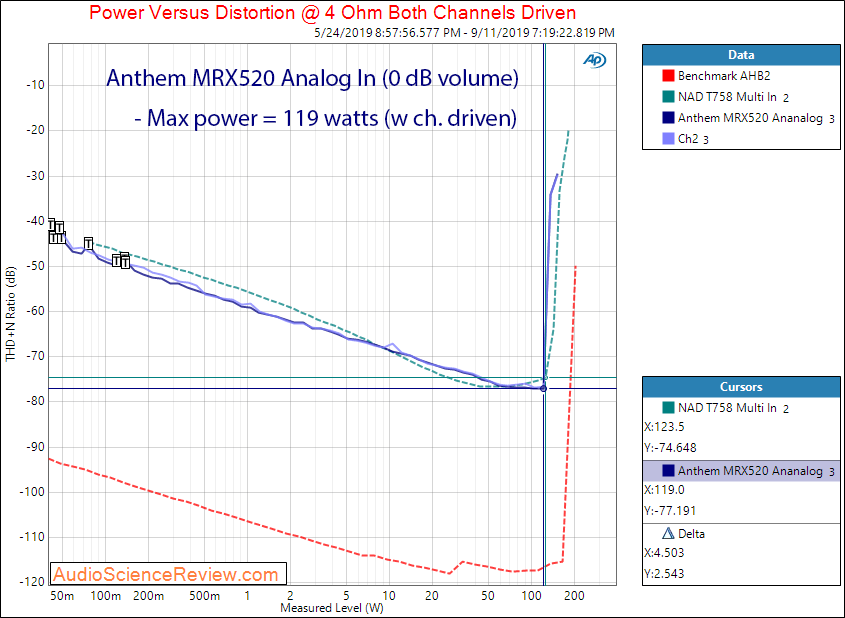Screen dimensions: 845x618
Task: Select the Benchmark AHB2 legend entry
Action: click(x=724, y=76)
